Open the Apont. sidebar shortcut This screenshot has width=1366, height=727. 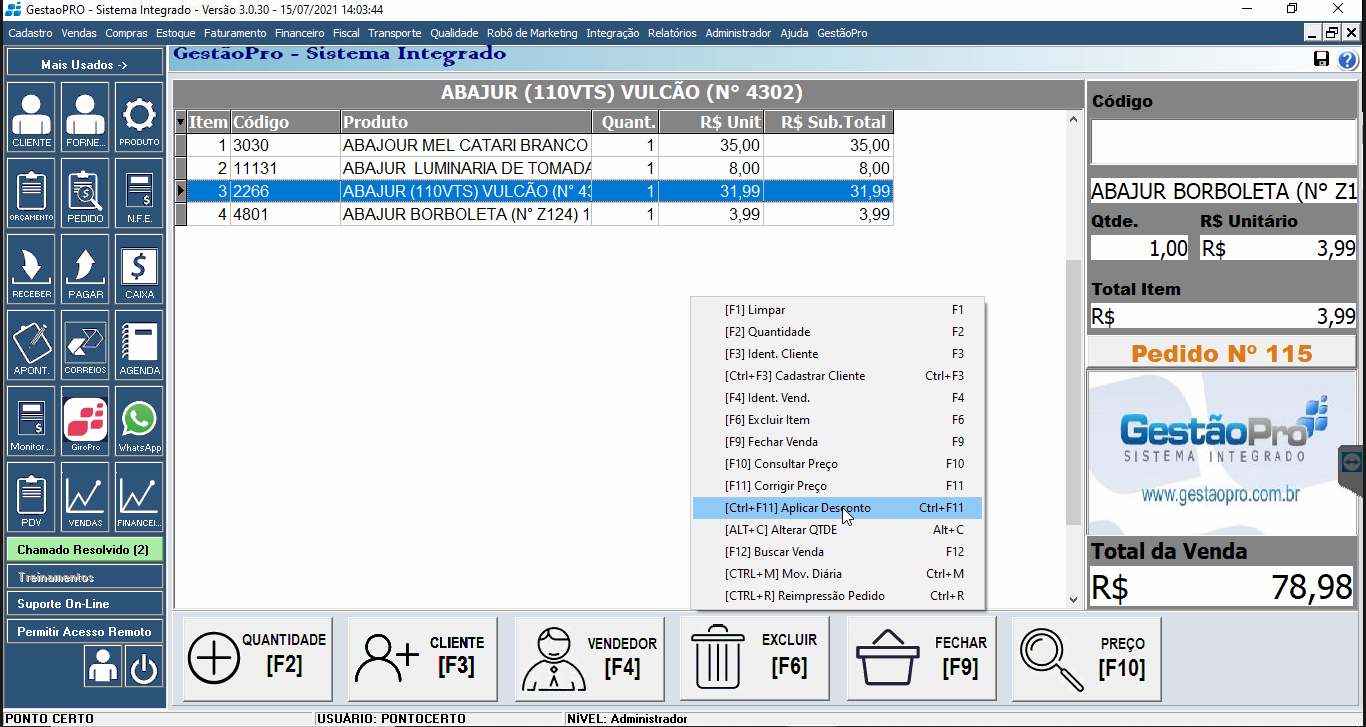[33, 345]
